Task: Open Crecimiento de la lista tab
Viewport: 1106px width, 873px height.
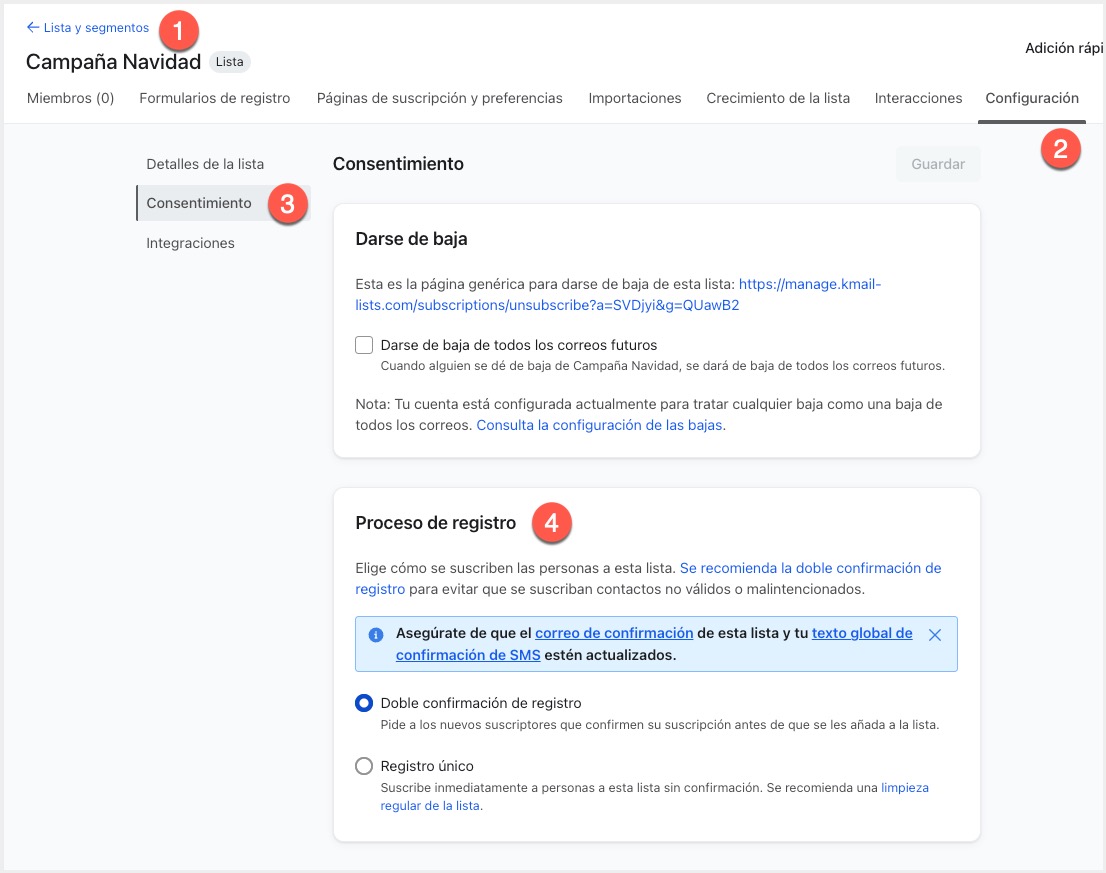Action: [x=777, y=98]
